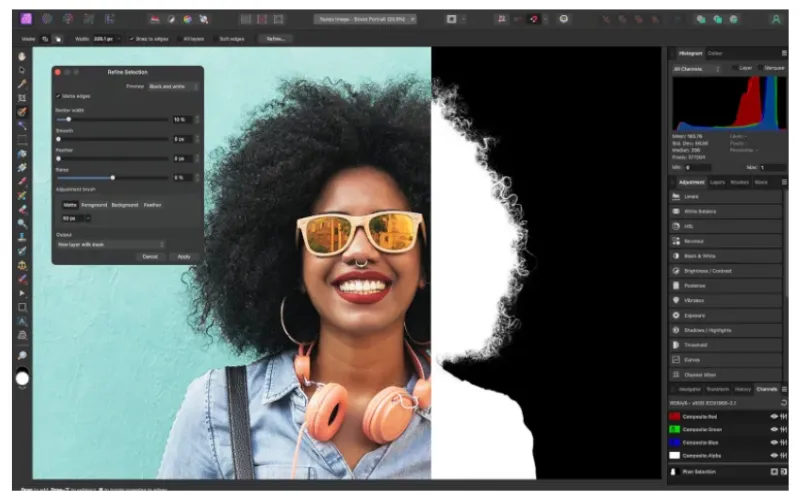Select the Zoom magnifier tool

22,355
